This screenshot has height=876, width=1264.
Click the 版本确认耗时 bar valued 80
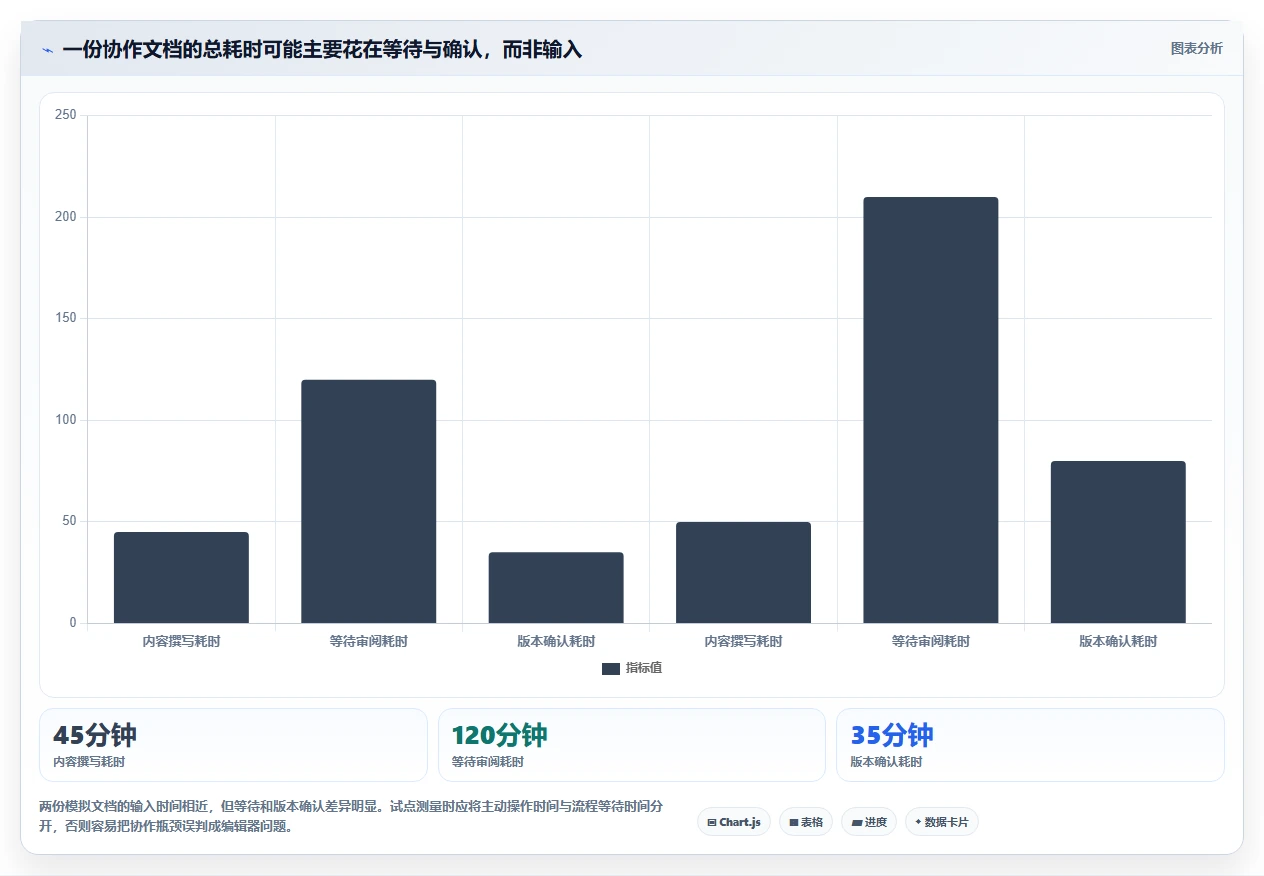(1118, 542)
